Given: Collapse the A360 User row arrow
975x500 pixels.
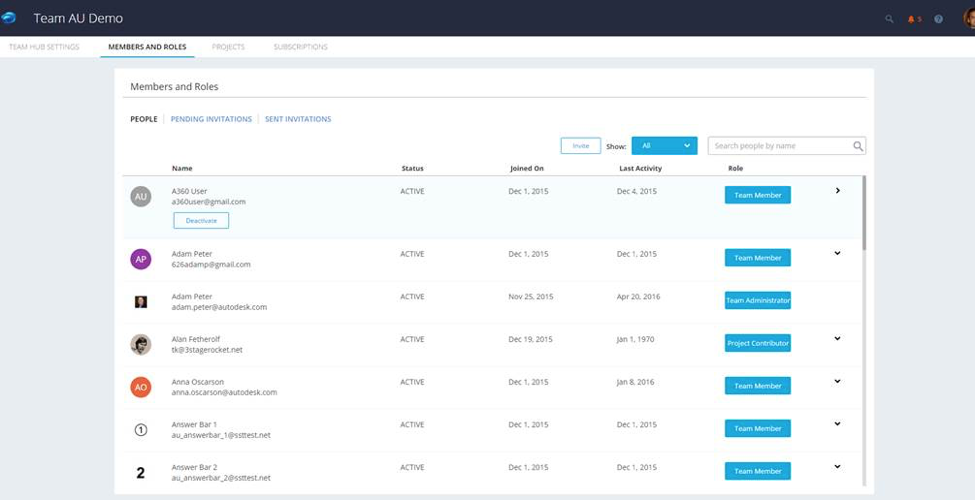Looking at the screenshot, I should pyautogui.click(x=838, y=191).
